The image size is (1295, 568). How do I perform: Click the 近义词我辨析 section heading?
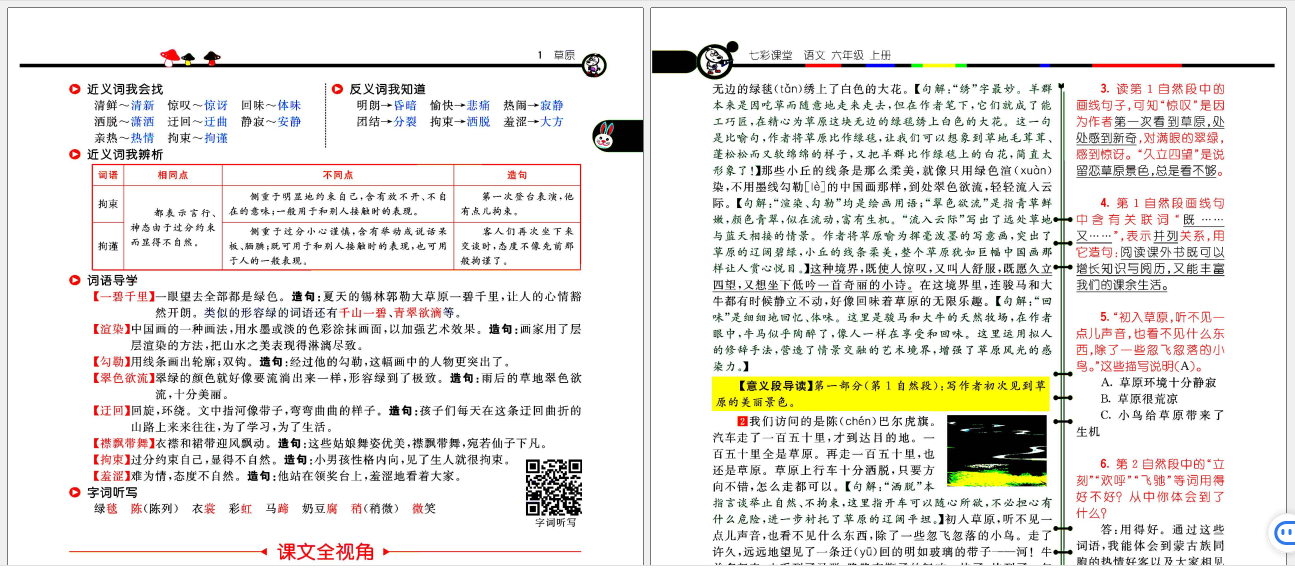click(124, 154)
